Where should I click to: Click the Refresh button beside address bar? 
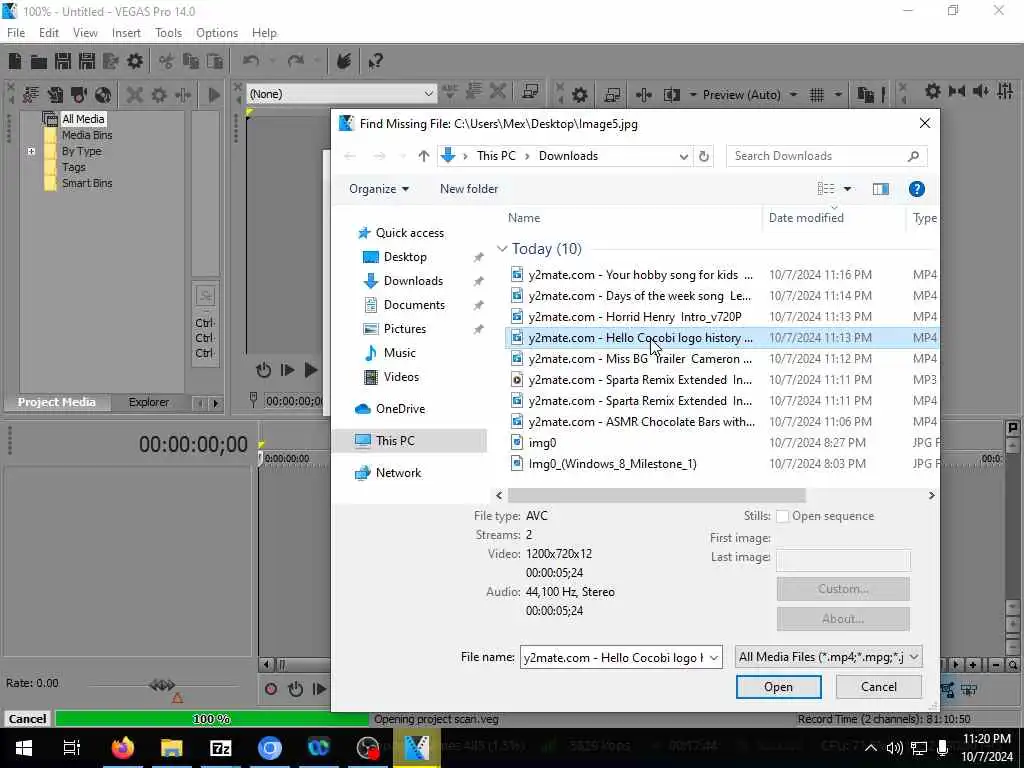click(704, 156)
